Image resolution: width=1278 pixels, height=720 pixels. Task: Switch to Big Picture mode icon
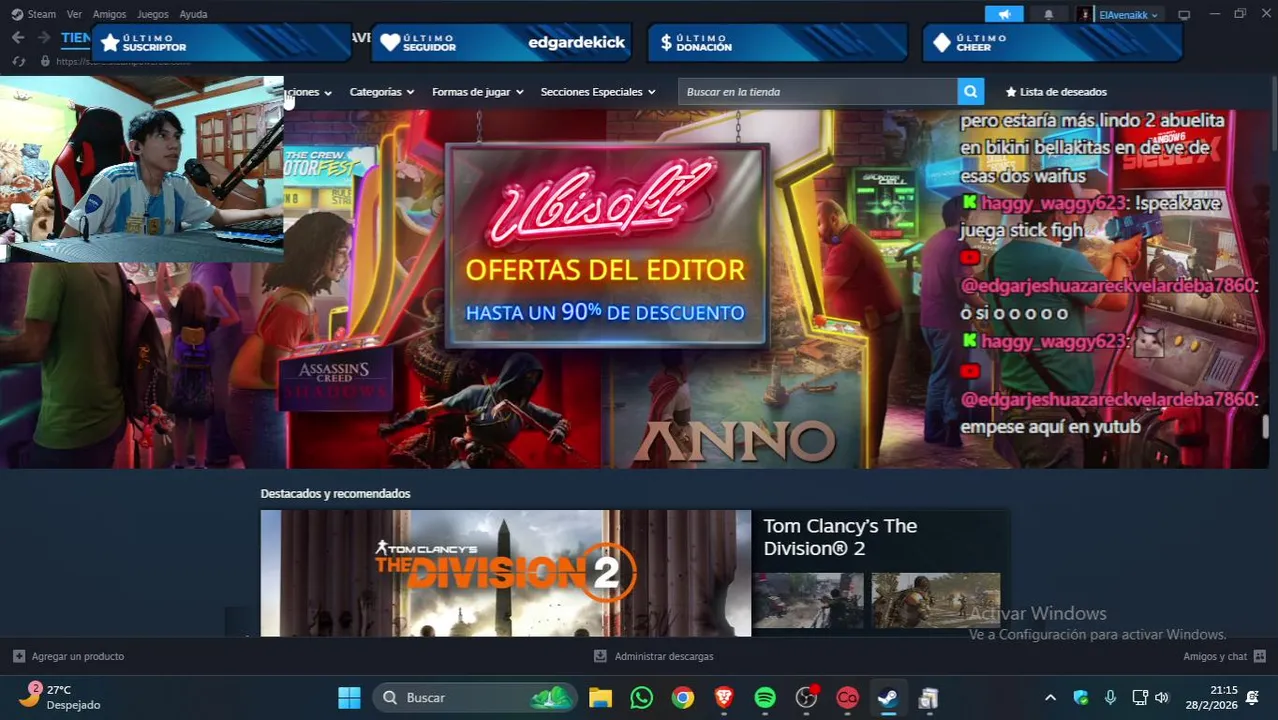coord(1184,14)
